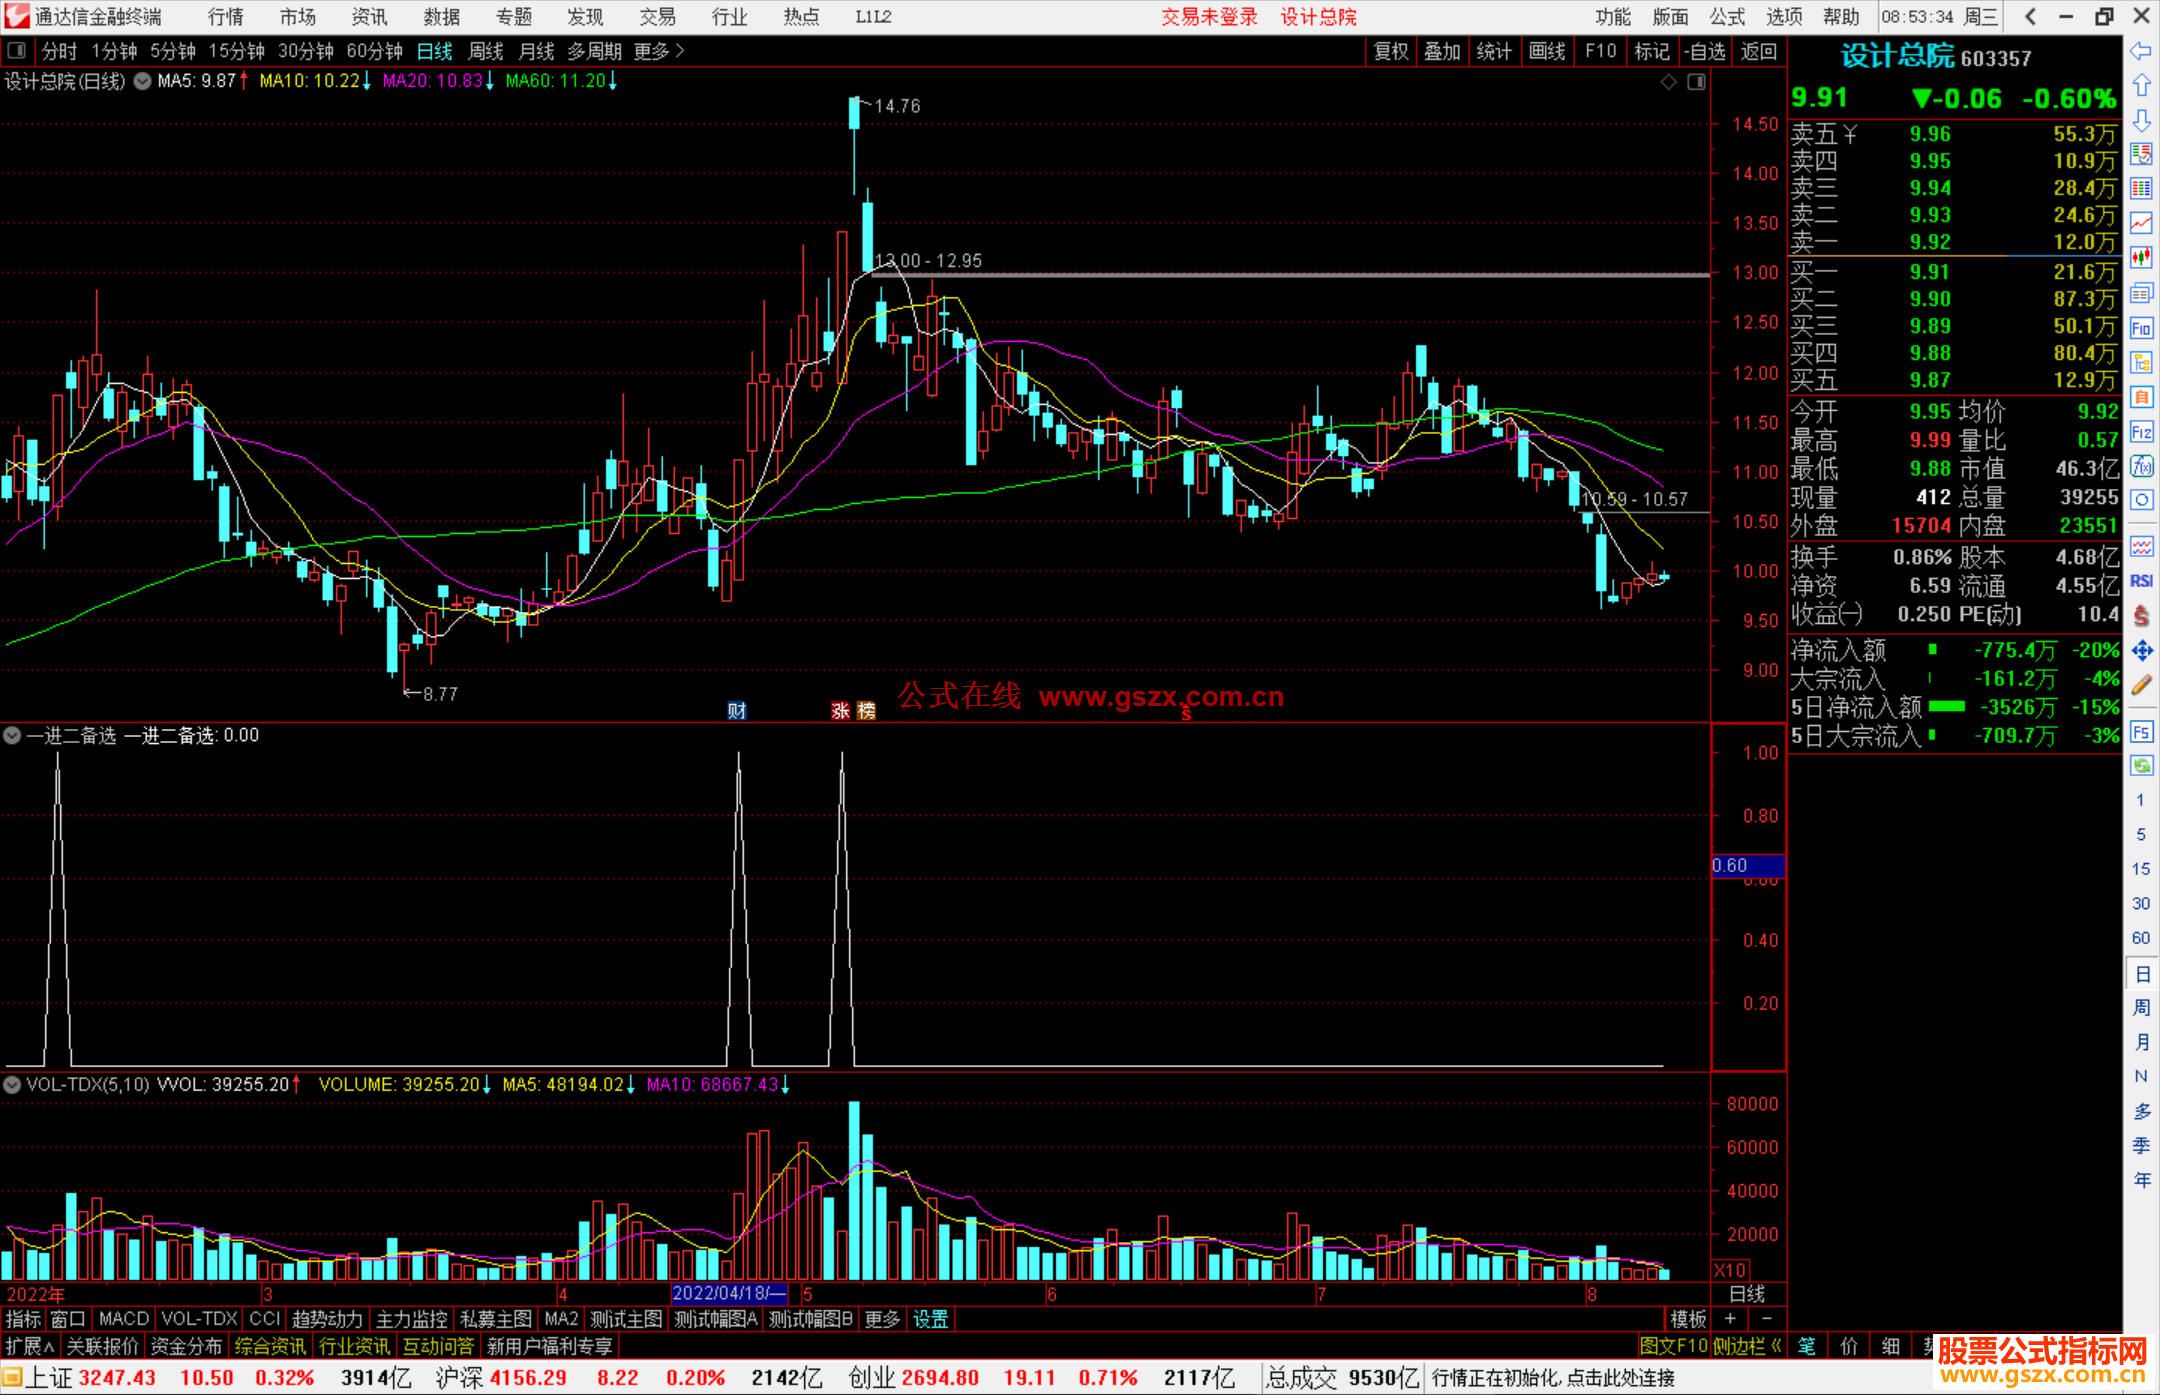Viewport: 2160px width, 1395px height.
Task: Click the blue four-way move arrows icon
Action: [x=2141, y=651]
